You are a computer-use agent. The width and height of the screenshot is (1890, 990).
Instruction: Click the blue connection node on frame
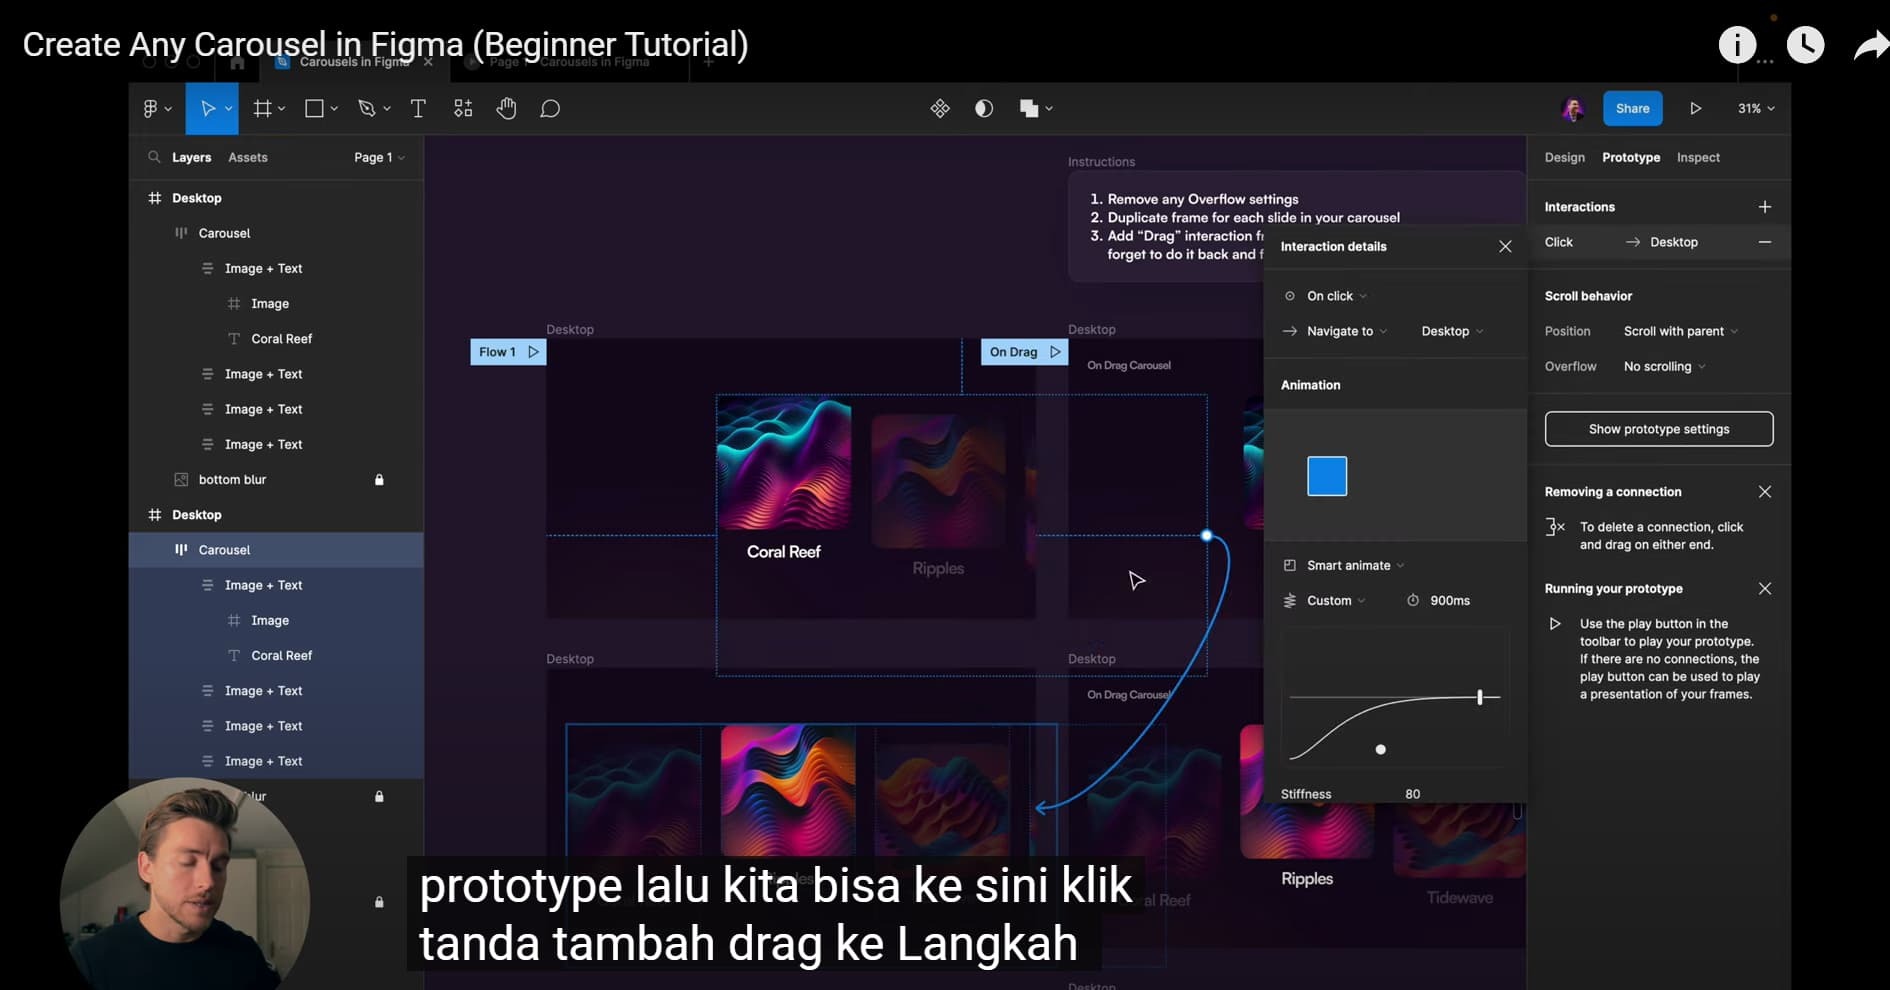click(1207, 535)
